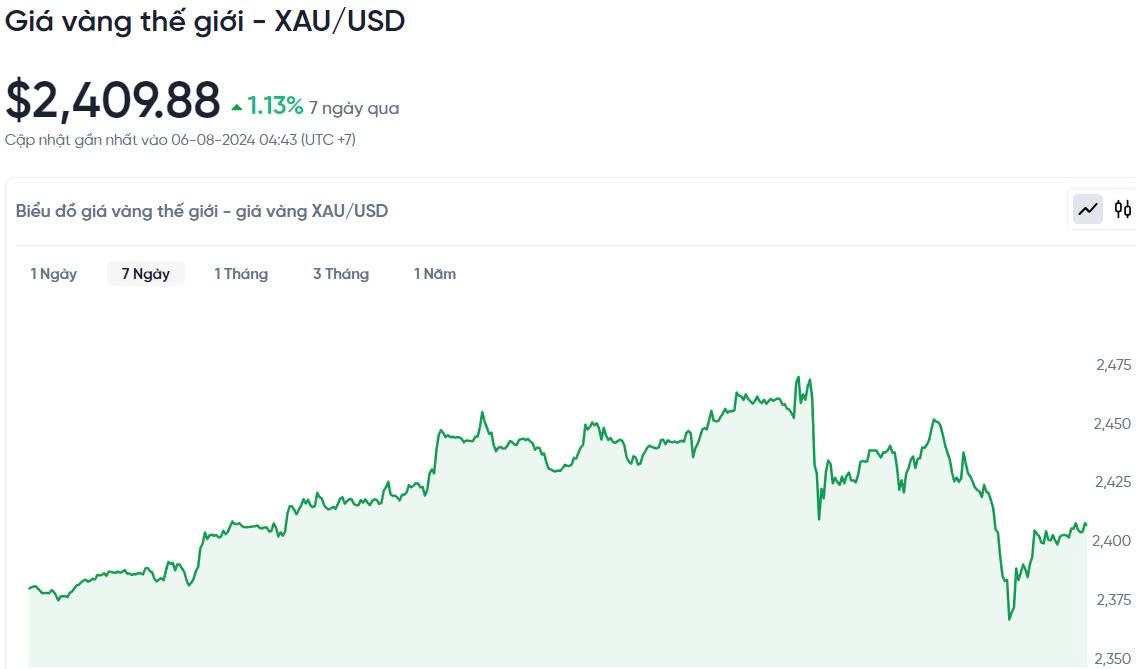Click the 'Giá vàng thế giới - XAU/USD' heading
This screenshot has height=669, width=1136.
tap(205, 21)
